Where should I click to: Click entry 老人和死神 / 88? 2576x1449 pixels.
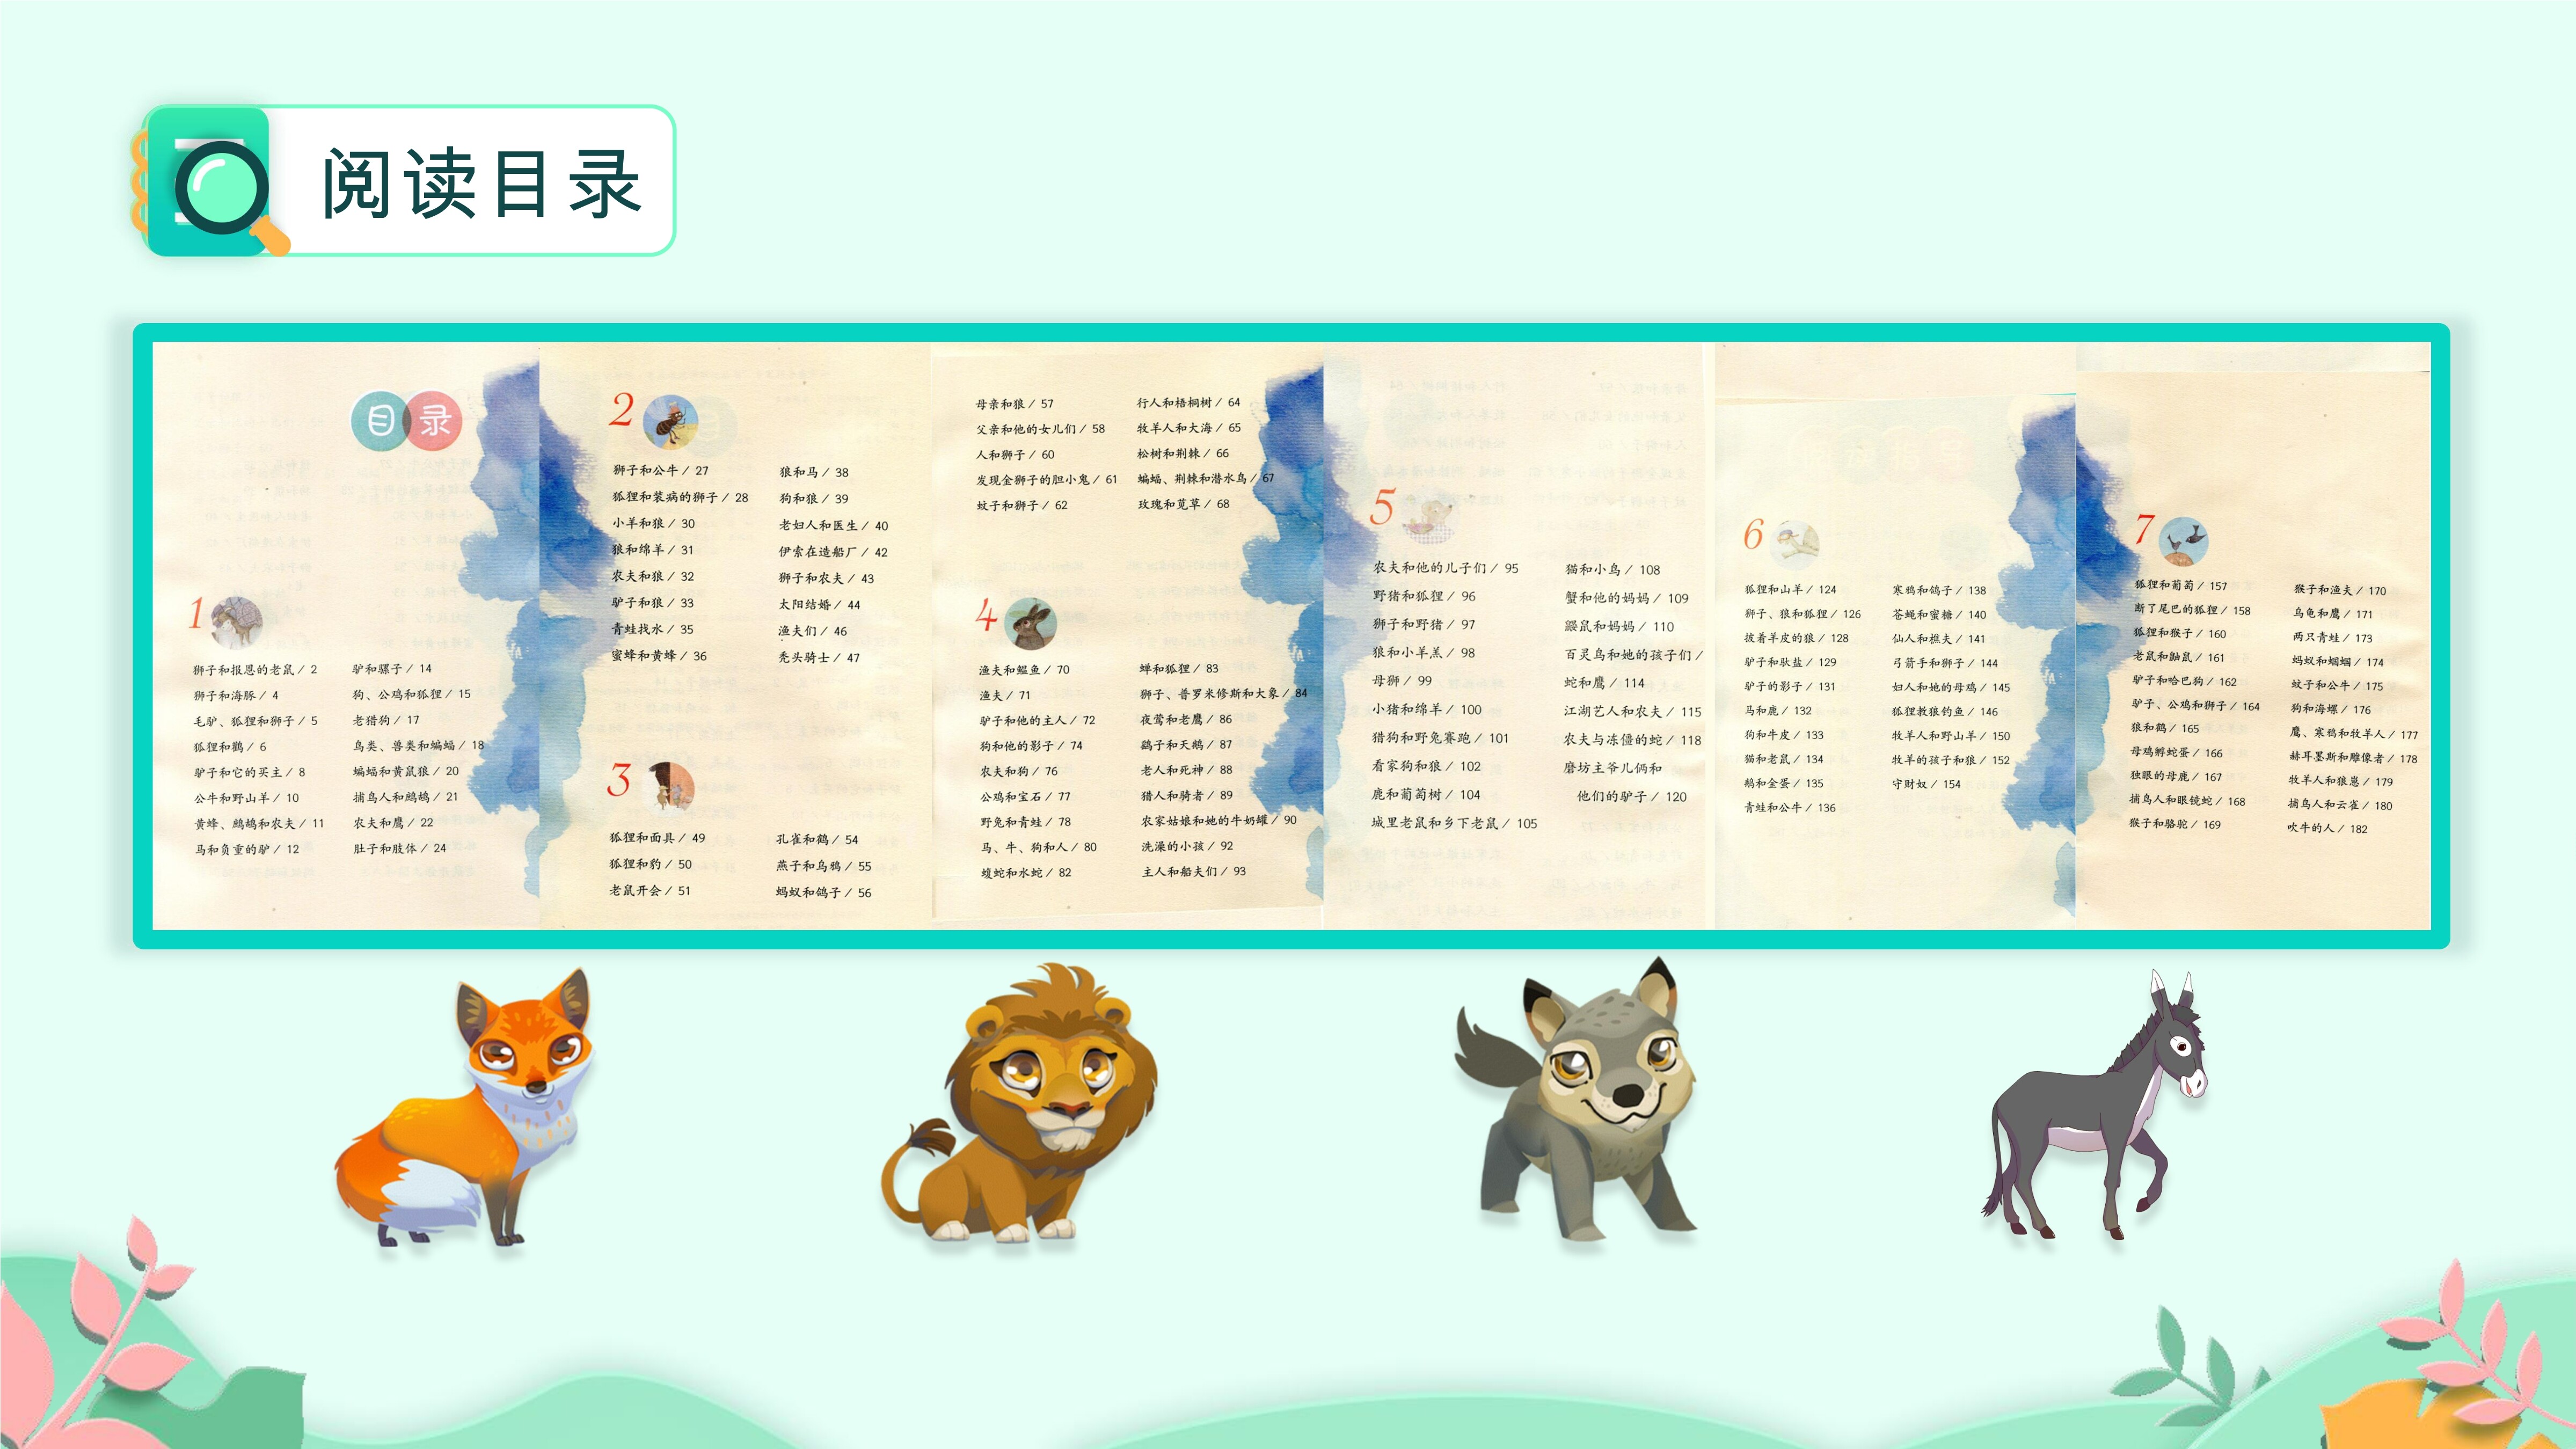pyautogui.click(x=1186, y=770)
